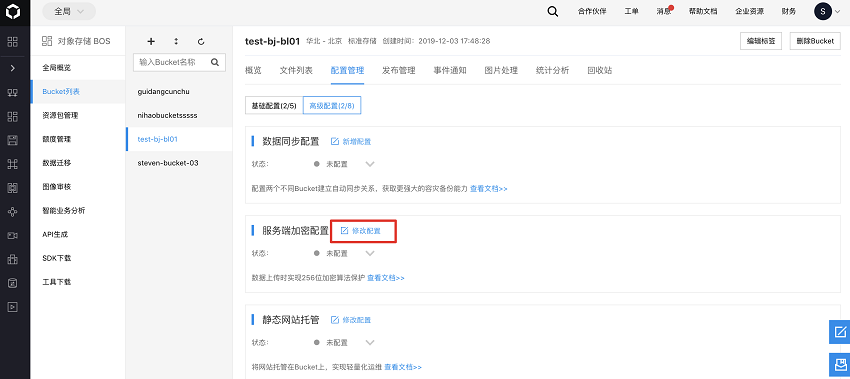Screen dimensions: 850x379
Task: Open 财务 in top navigation
Action: pos(789,11)
